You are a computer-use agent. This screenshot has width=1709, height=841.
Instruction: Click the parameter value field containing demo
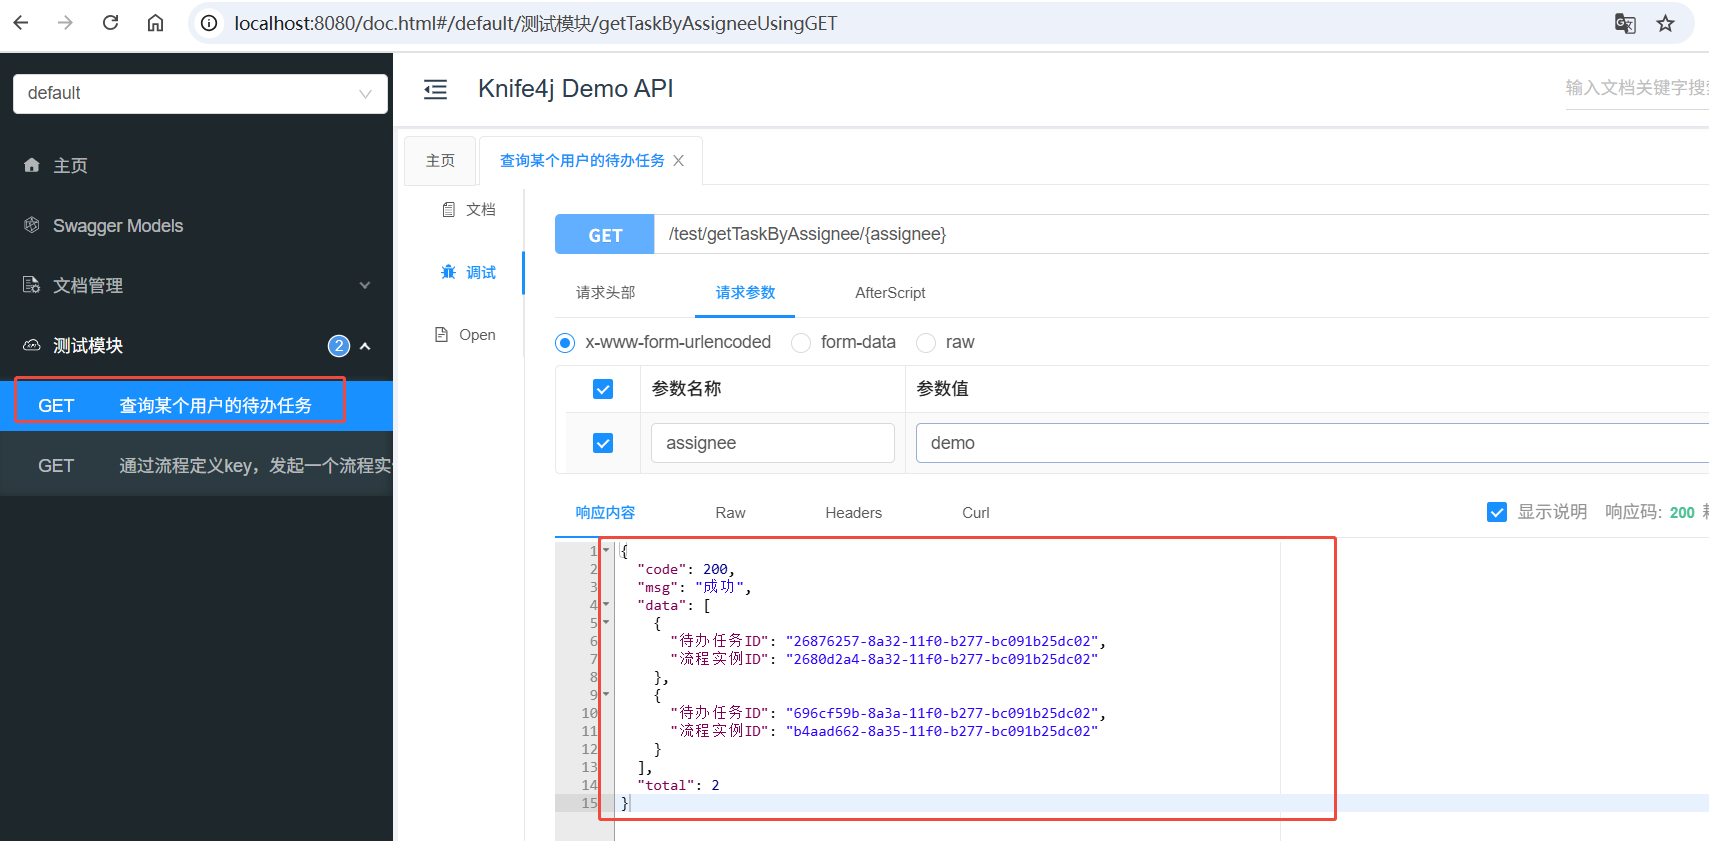tap(1312, 443)
